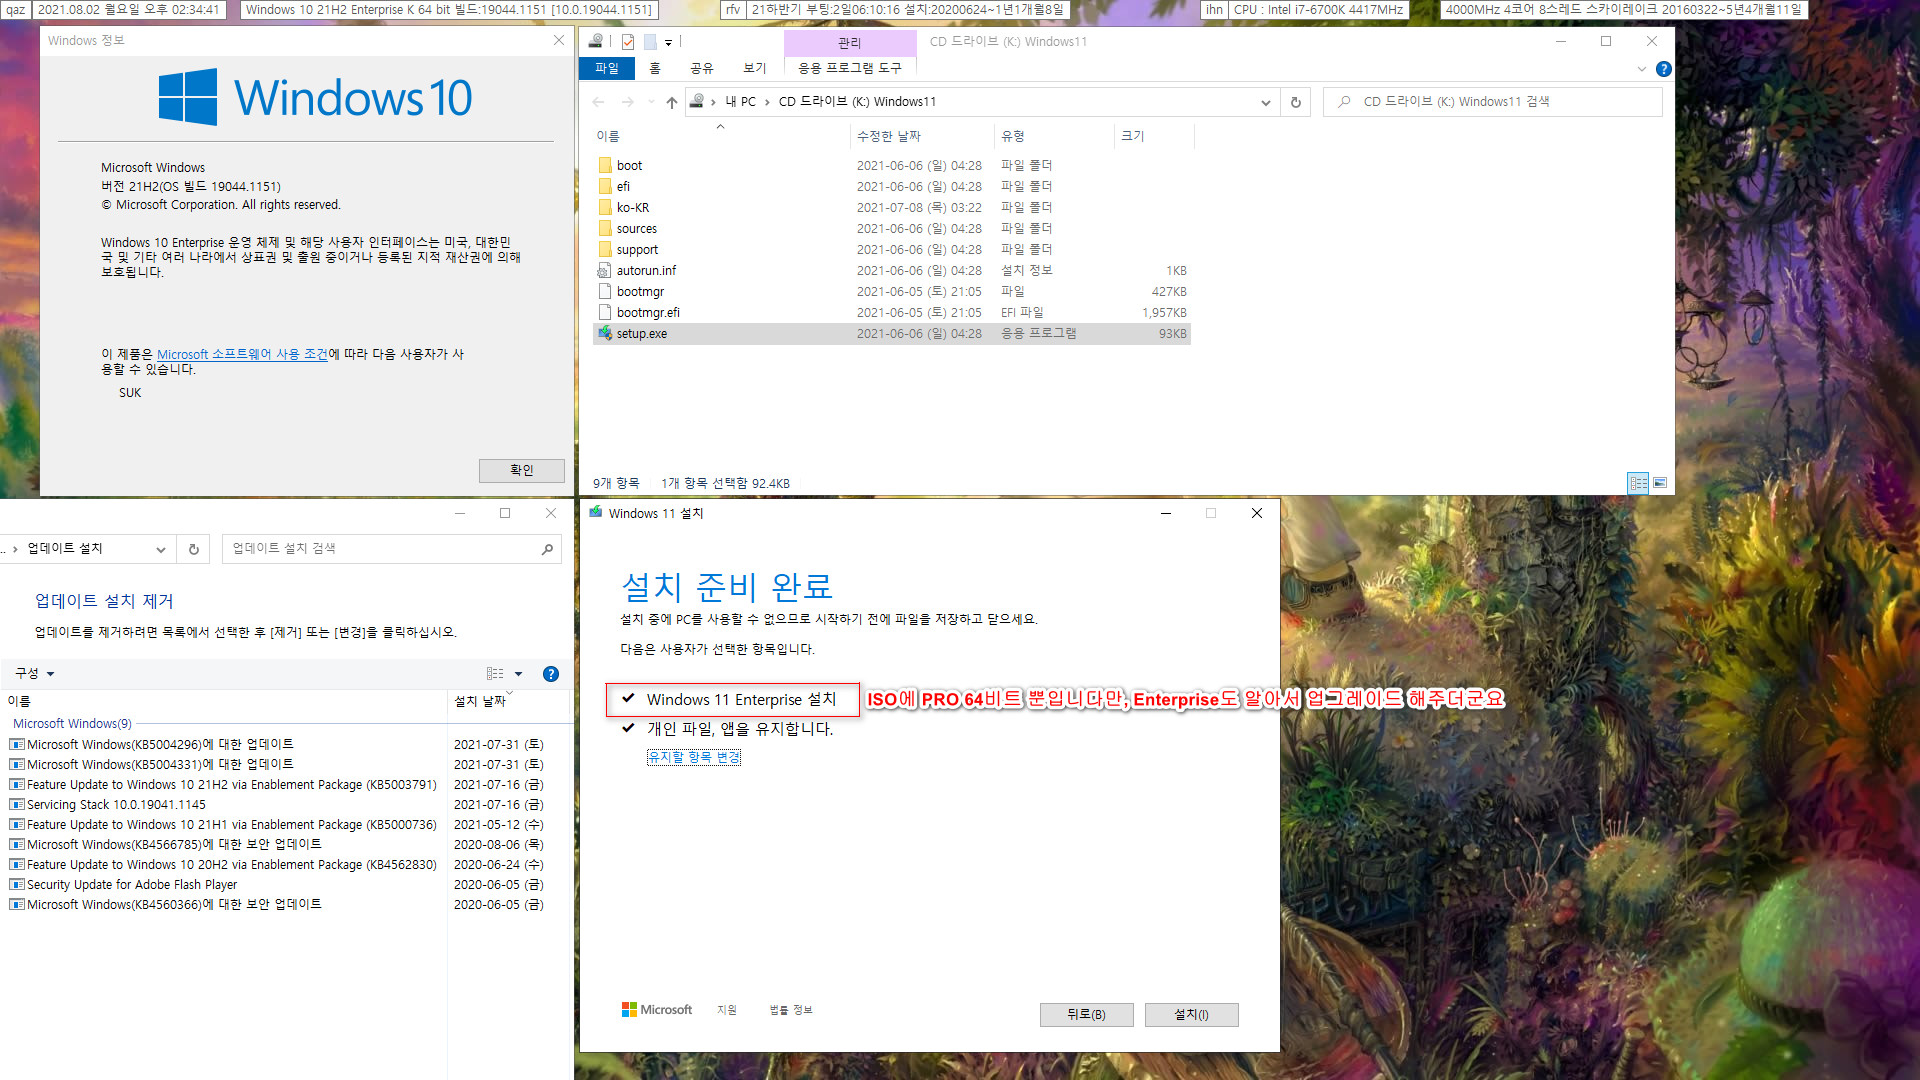Open the 파일 ribbon tab
This screenshot has width=1920, height=1080.
[x=607, y=68]
